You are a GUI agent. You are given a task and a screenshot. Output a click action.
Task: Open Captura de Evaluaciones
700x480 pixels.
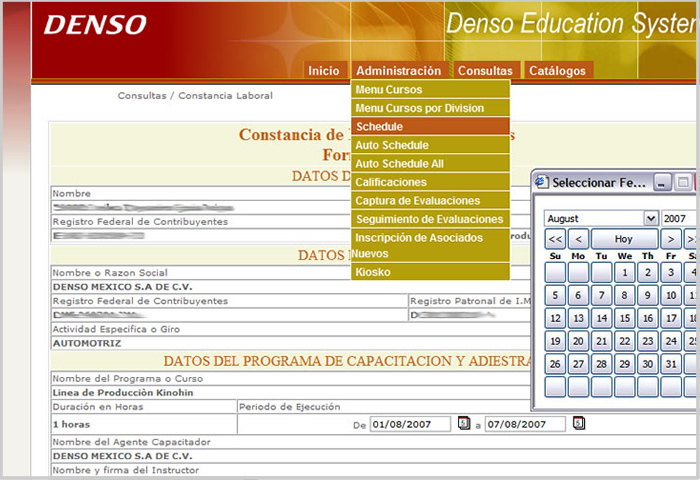[430, 201]
